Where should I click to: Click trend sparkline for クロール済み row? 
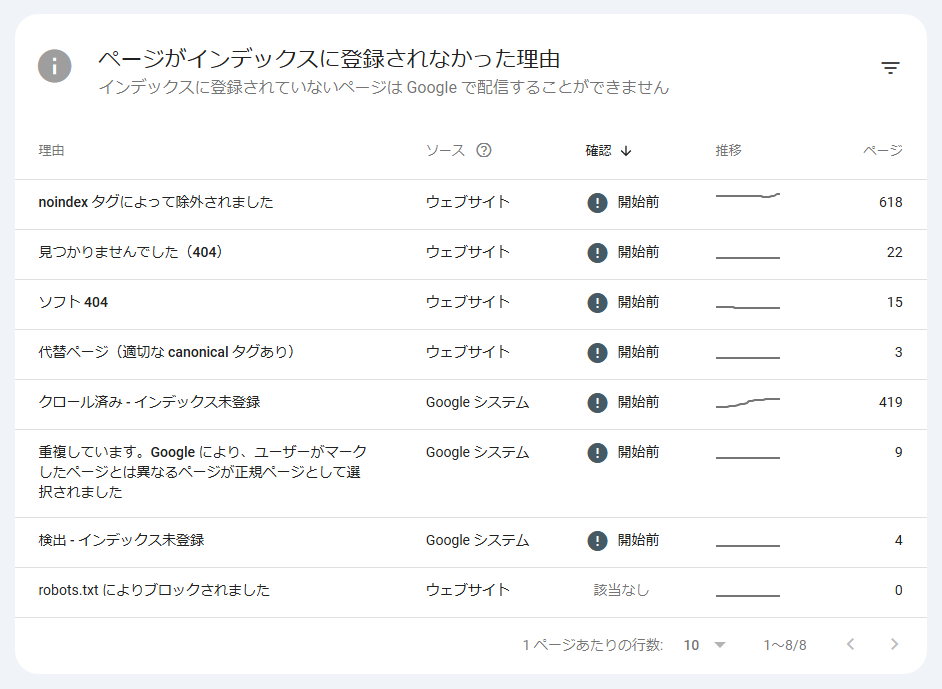(748, 402)
